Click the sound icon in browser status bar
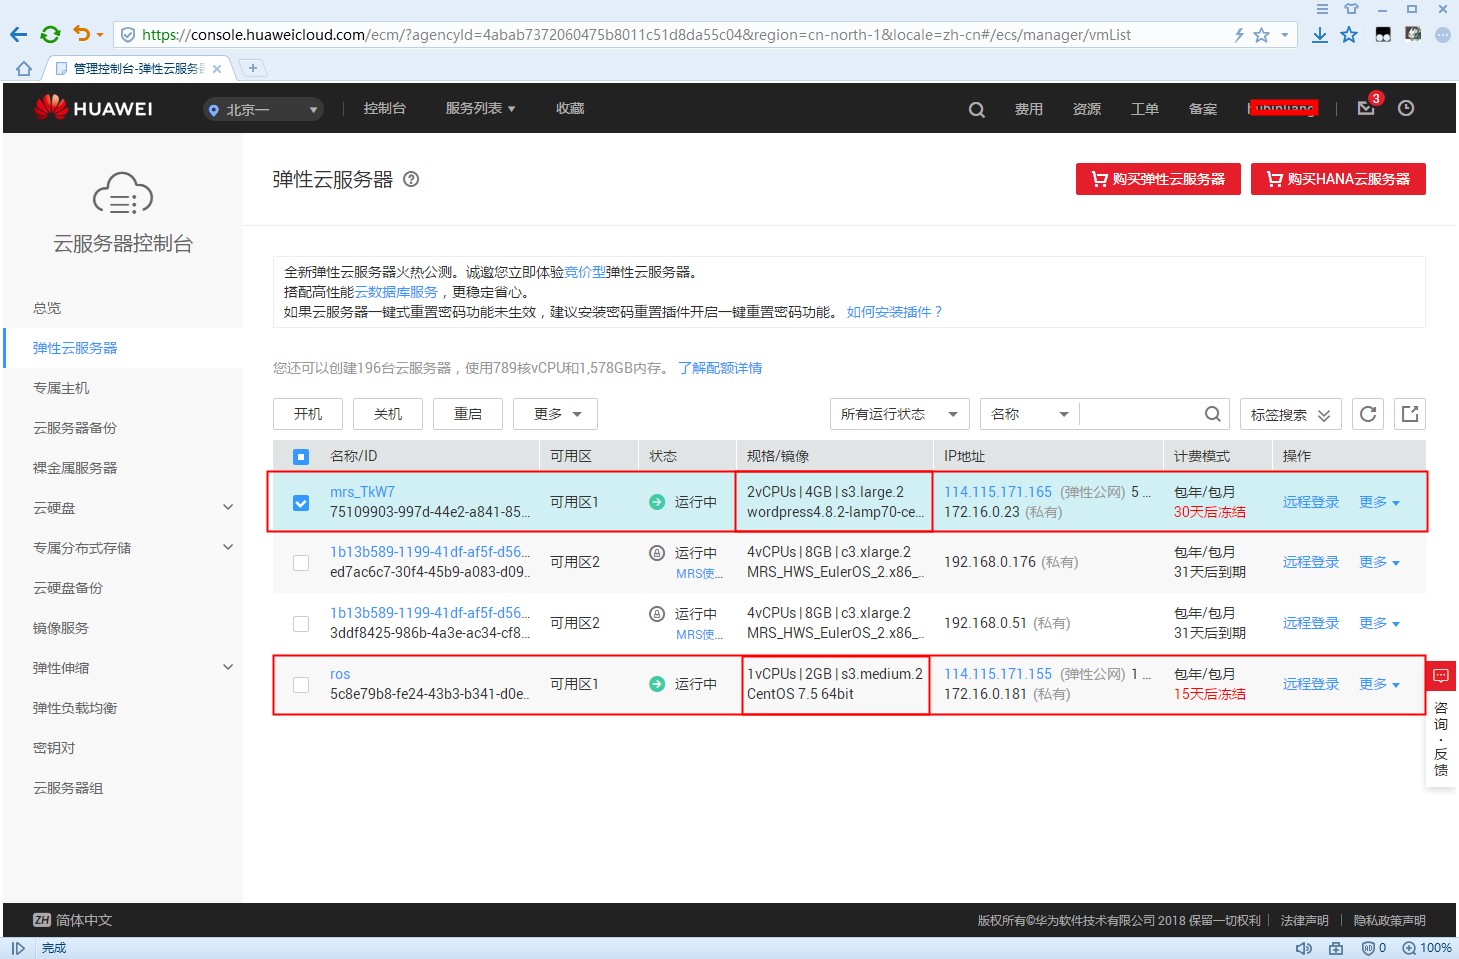This screenshot has width=1459, height=959. click(x=1304, y=948)
